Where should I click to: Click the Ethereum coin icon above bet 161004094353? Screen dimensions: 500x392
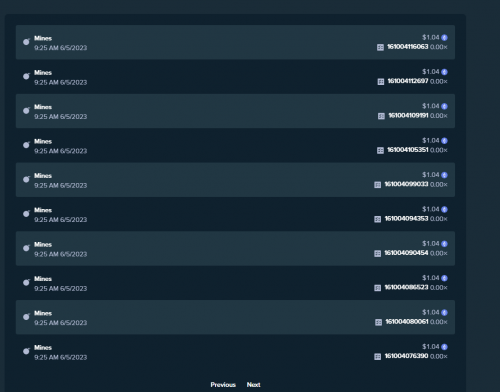point(444,209)
